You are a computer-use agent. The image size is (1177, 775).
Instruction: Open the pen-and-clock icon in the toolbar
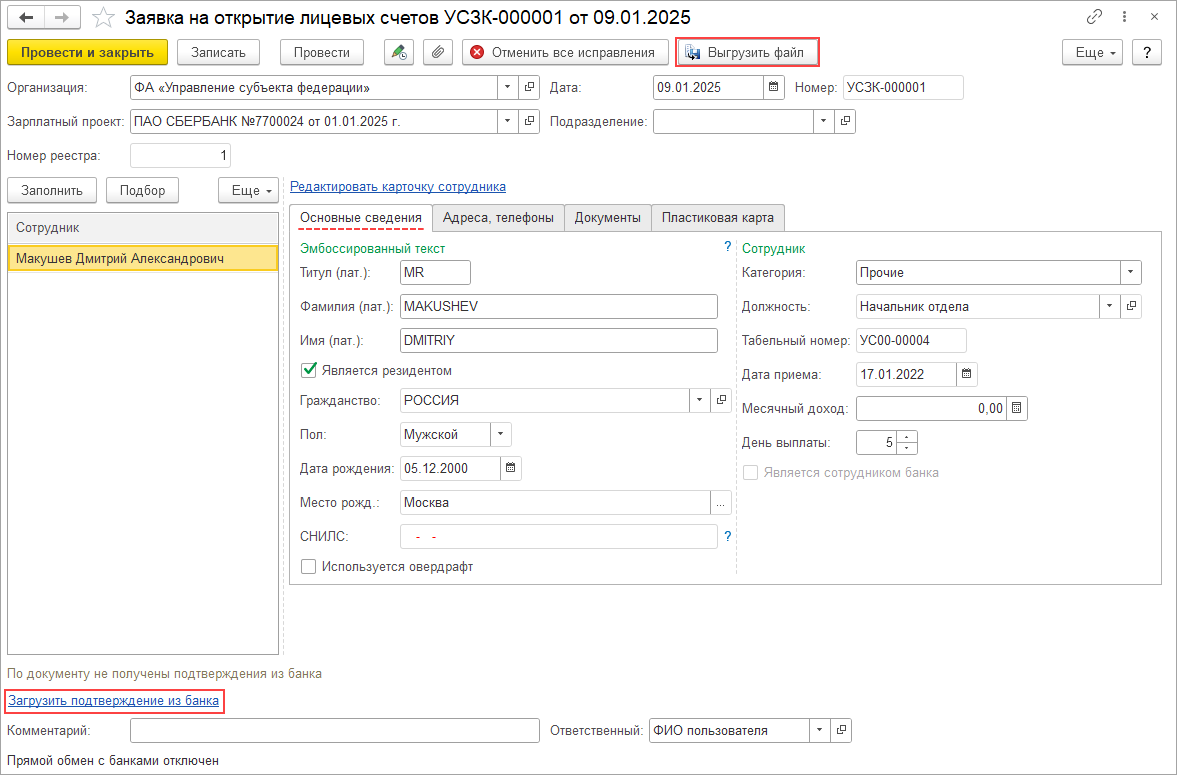click(x=399, y=53)
